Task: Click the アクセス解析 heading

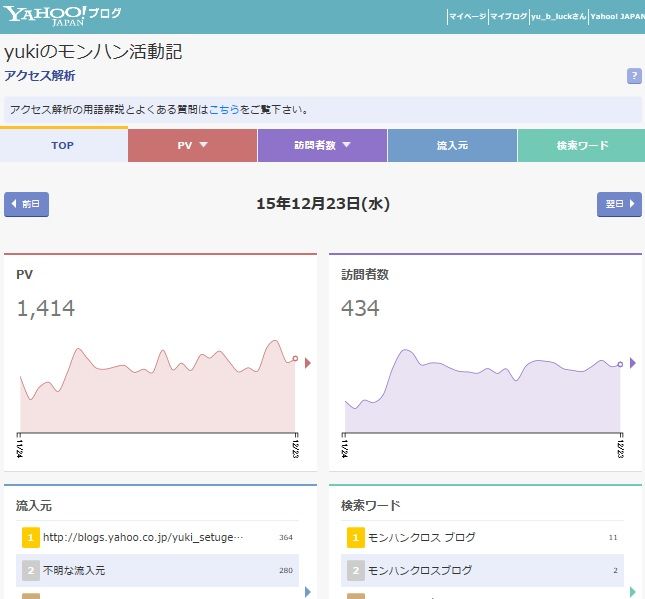Action: coord(39,76)
